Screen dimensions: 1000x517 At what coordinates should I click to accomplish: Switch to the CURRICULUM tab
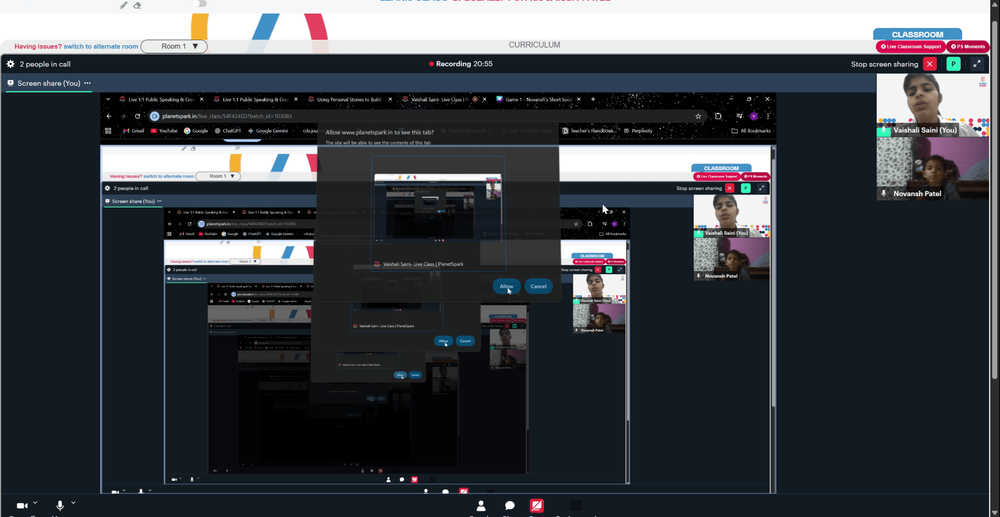coord(534,45)
